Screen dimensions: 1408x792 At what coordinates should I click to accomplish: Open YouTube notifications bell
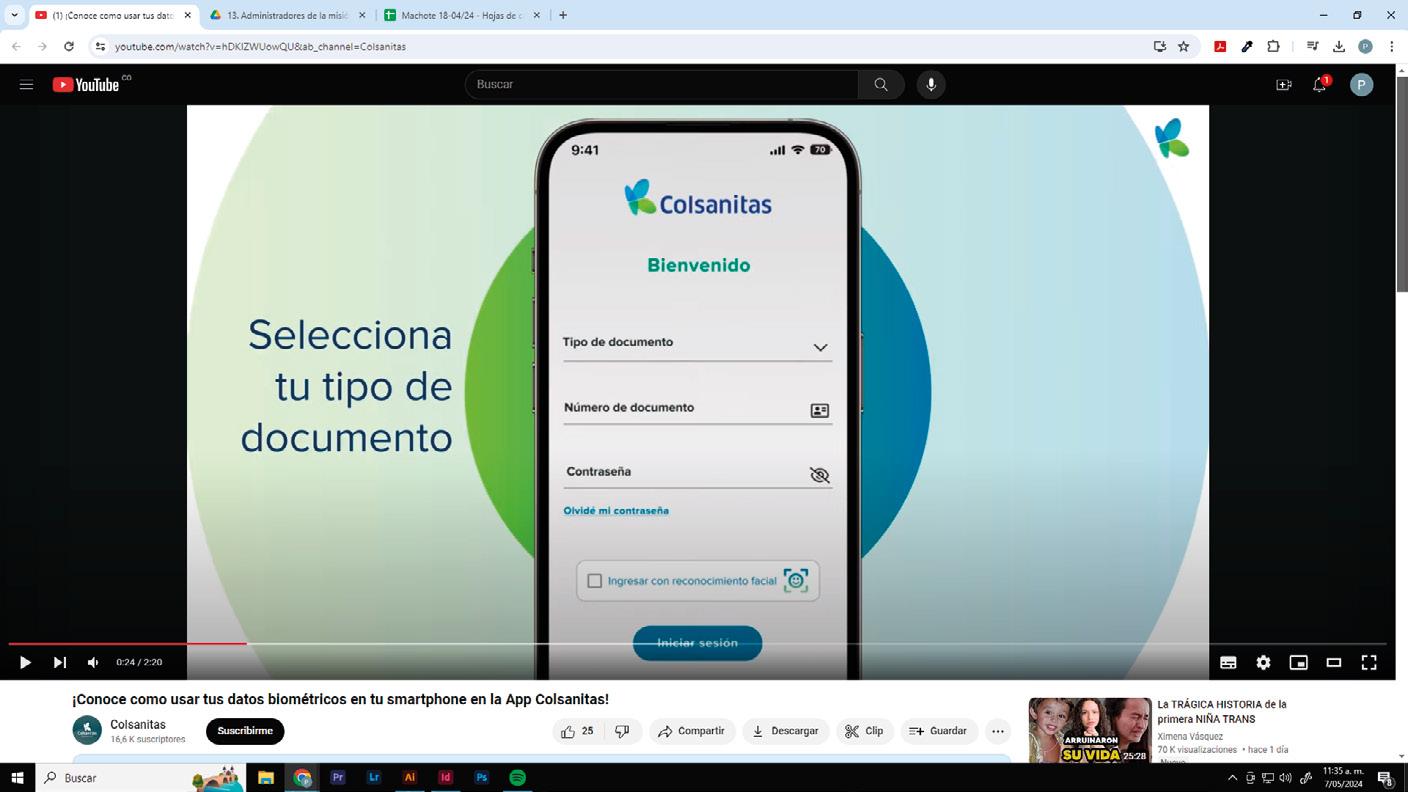[1320, 85]
